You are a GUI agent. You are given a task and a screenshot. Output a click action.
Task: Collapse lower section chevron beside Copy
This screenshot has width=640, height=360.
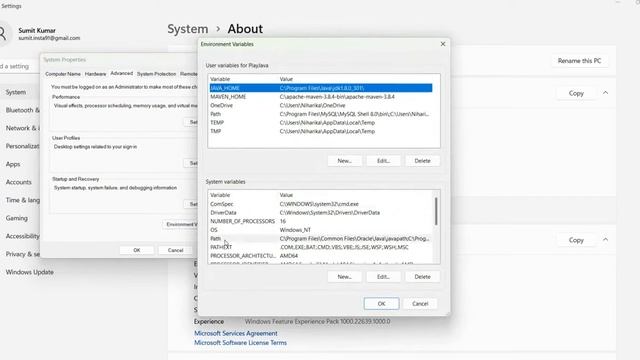[605, 240]
